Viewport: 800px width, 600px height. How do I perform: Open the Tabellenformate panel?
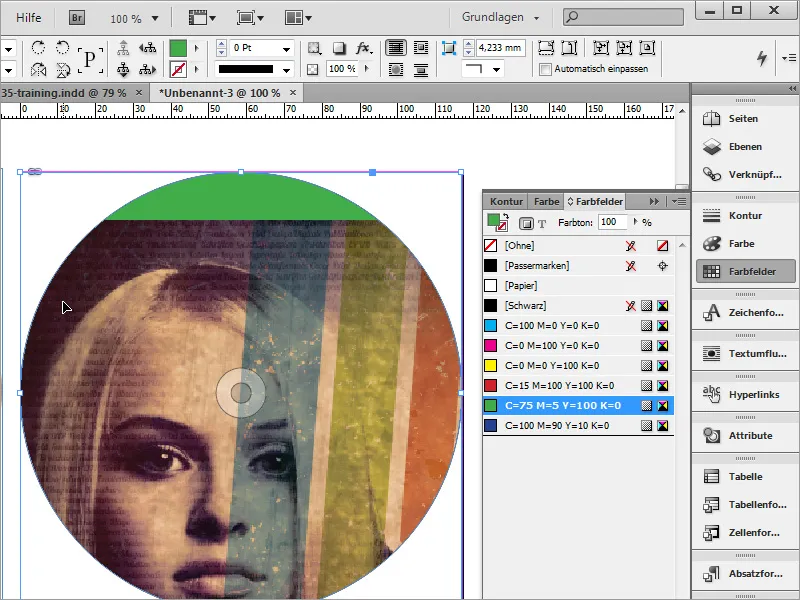tap(744, 505)
